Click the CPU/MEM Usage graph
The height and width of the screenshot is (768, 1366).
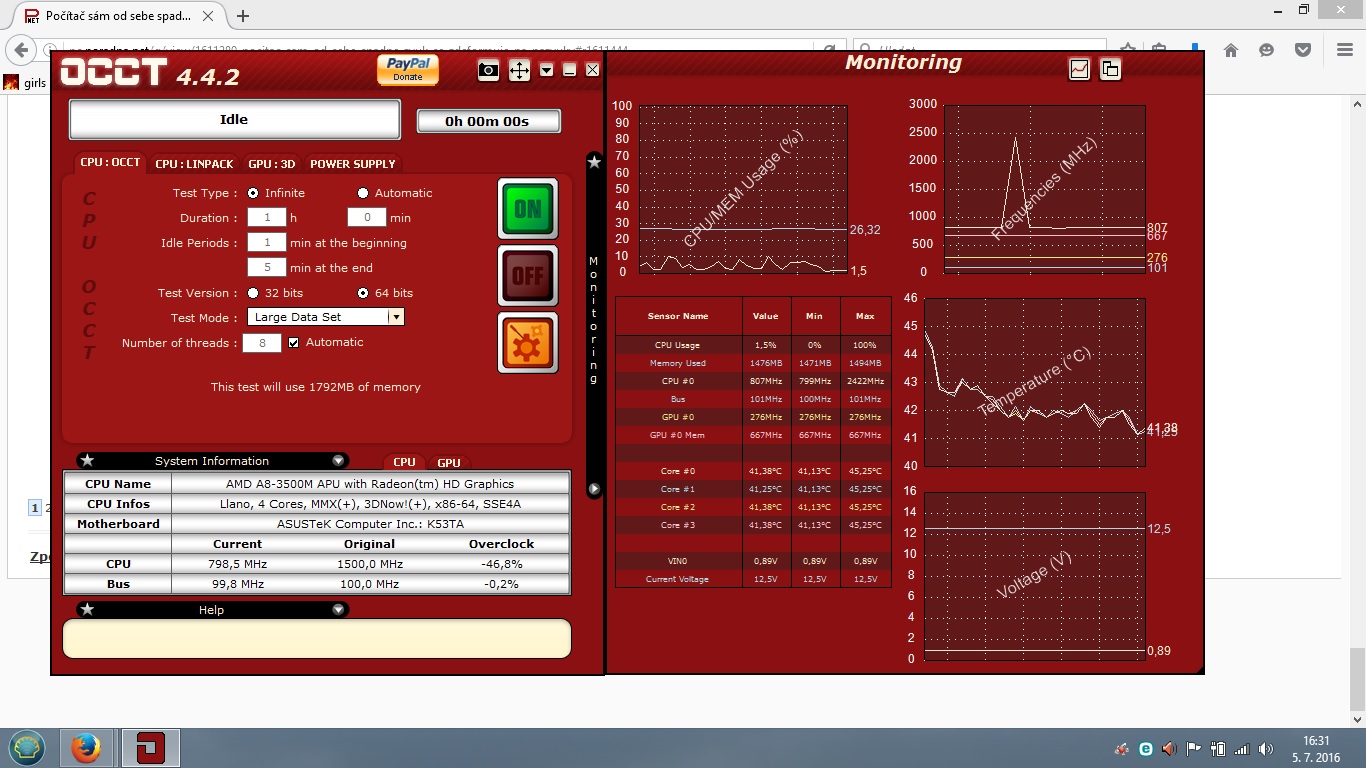pyautogui.click(x=743, y=189)
